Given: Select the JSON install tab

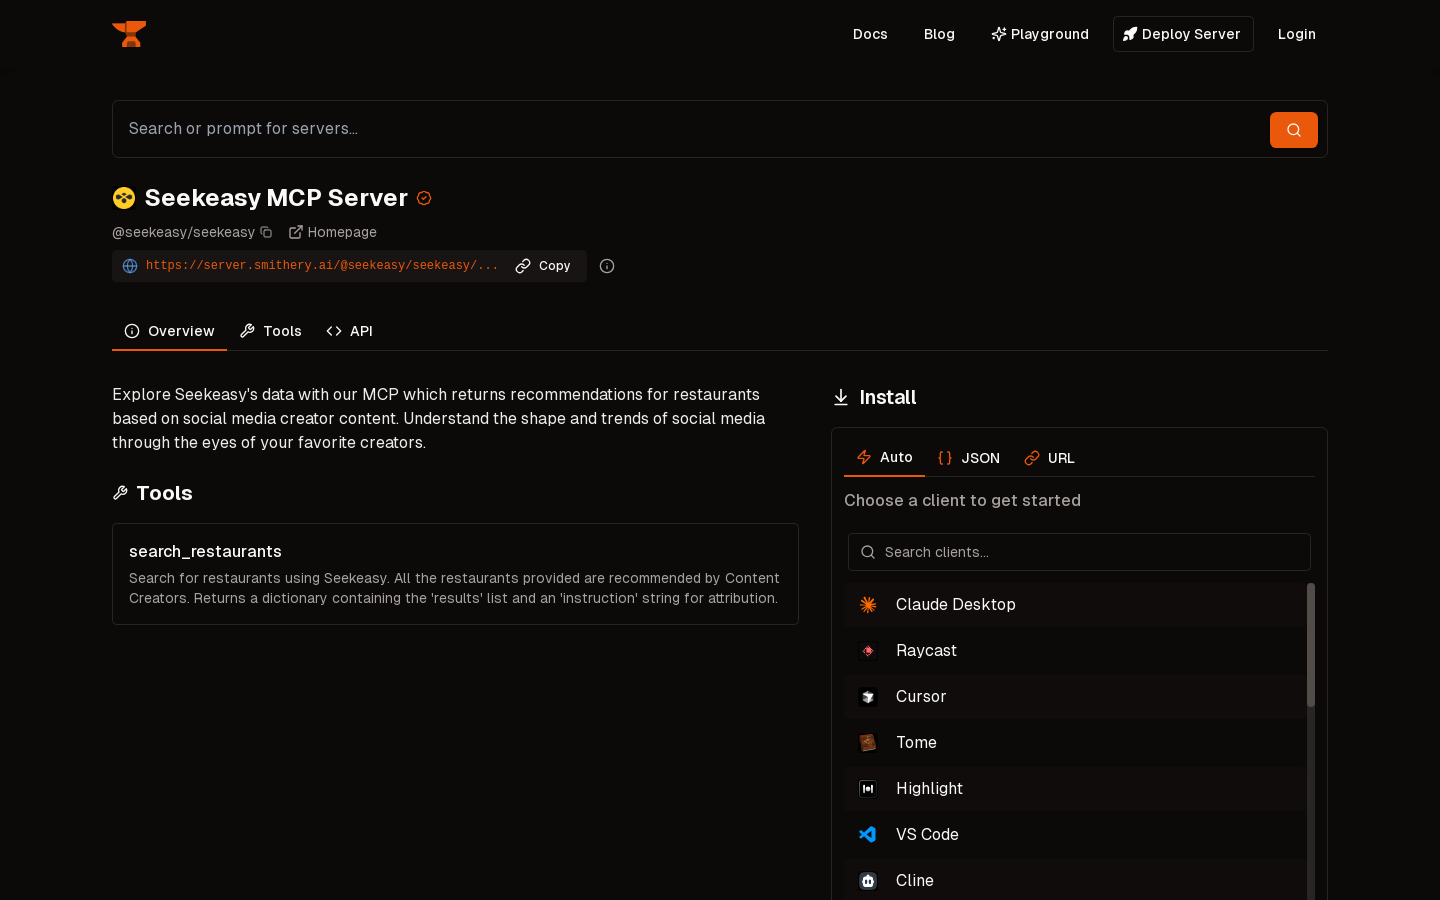Looking at the screenshot, I should [x=969, y=458].
